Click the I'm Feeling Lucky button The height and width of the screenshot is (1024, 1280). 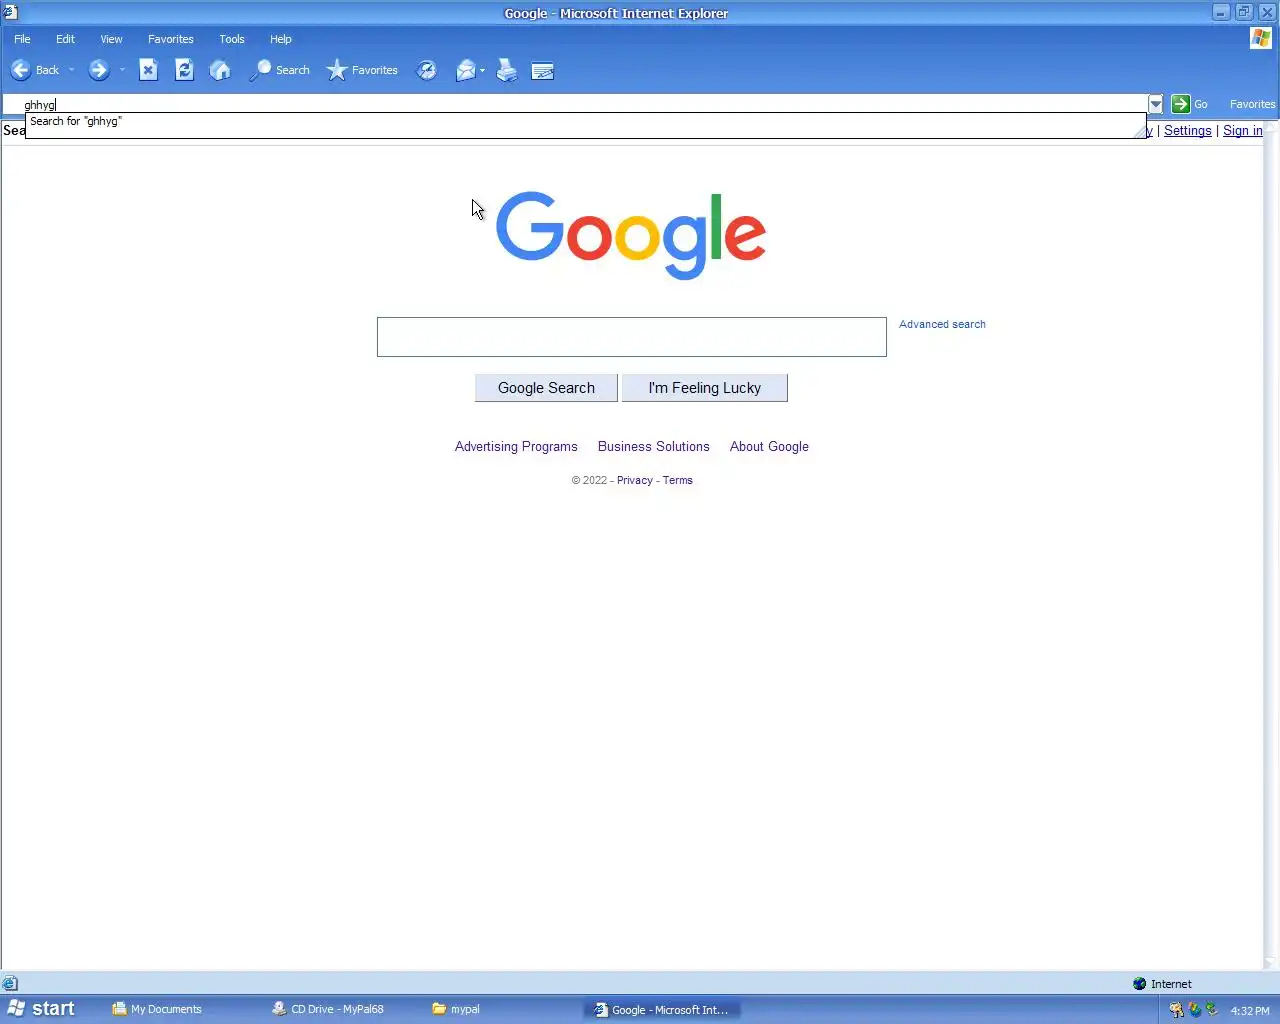704,388
